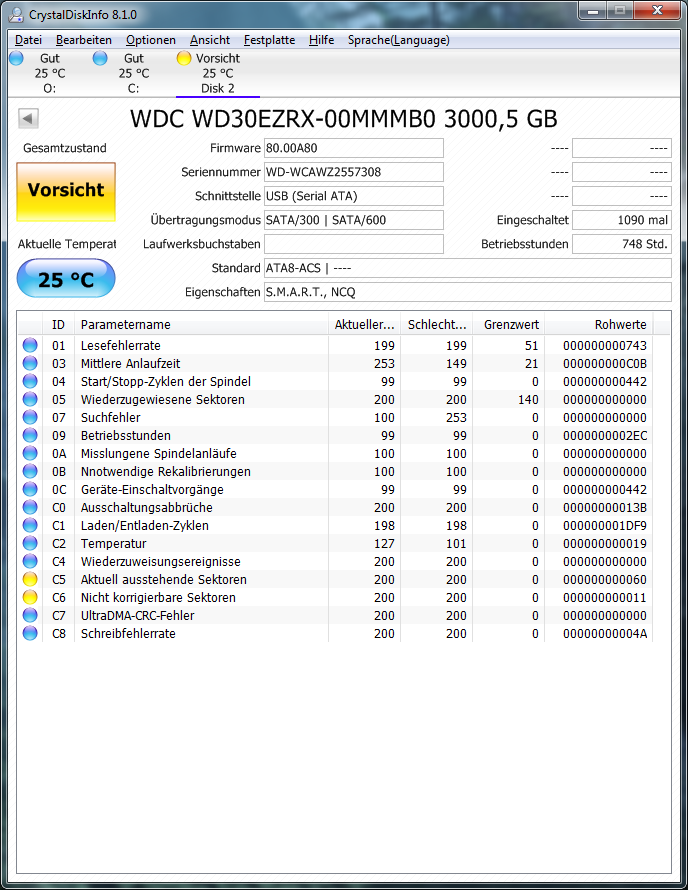Click the Schnittstelle field USB (Serial ATA)
Screen dimensions: 688x890
click(354, 196)
